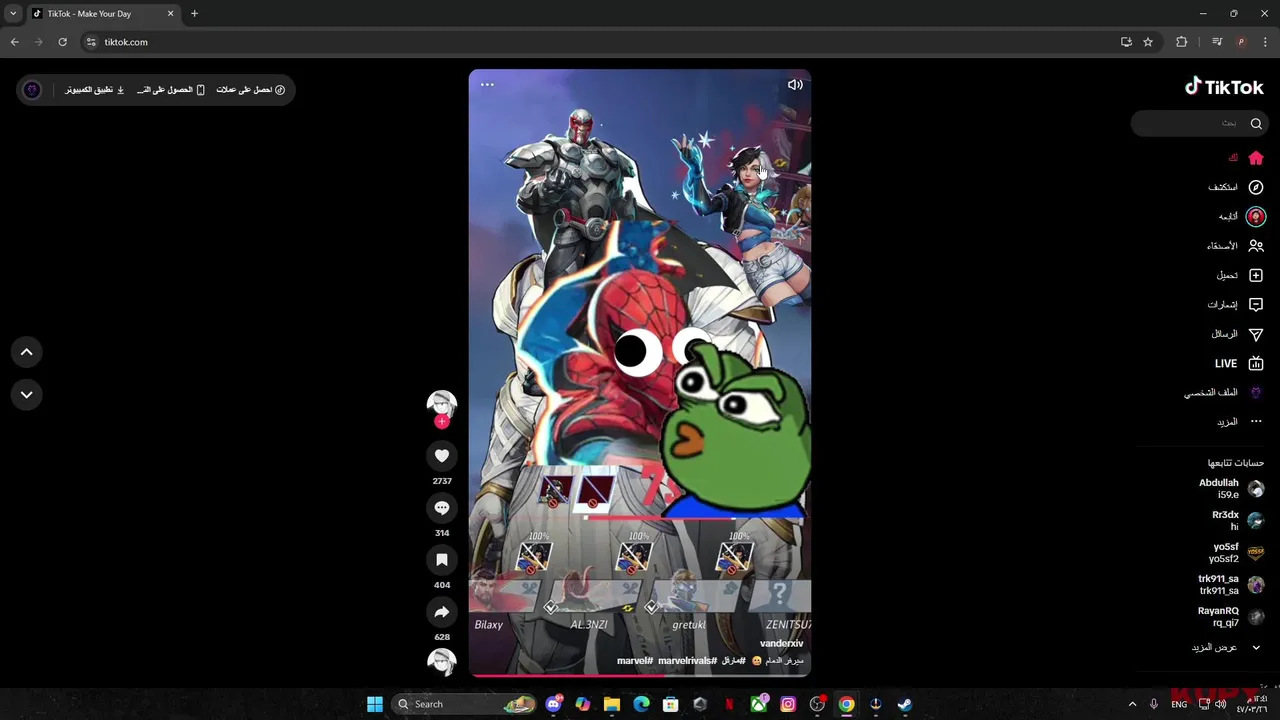Image resolution: width=1280 pixels, height=720 pixels.
Task: Open new tab with plus button
Action: click(194, 14)
